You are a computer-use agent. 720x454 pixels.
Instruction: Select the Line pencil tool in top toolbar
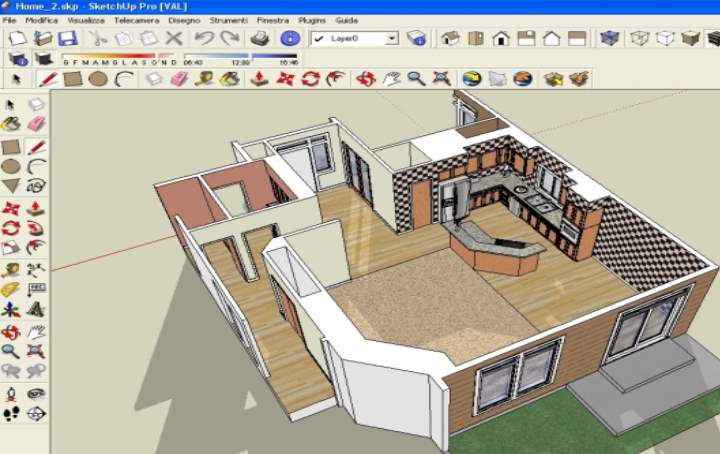tap(46, 78)
